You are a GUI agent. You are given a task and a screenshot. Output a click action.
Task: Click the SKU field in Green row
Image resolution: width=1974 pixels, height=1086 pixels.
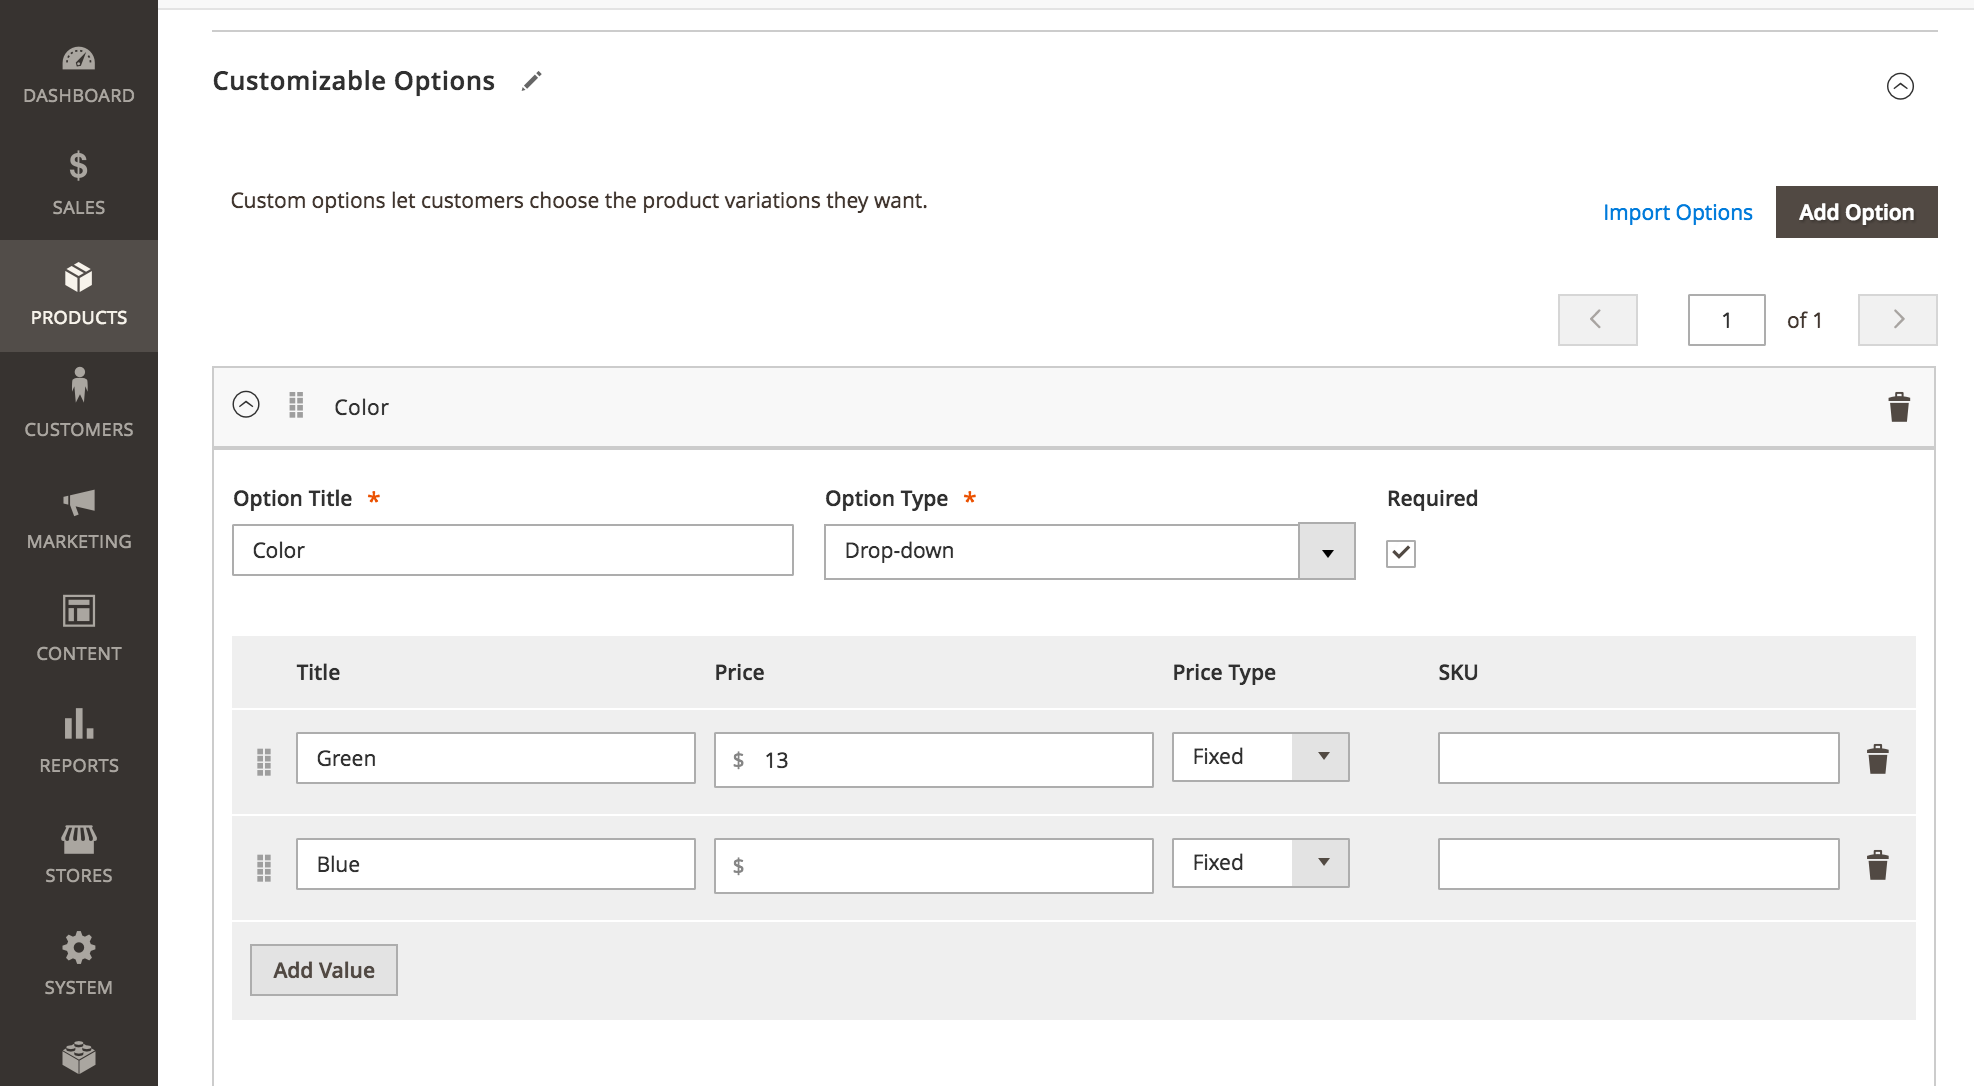pyautogui.click(x=1639, y=758)
